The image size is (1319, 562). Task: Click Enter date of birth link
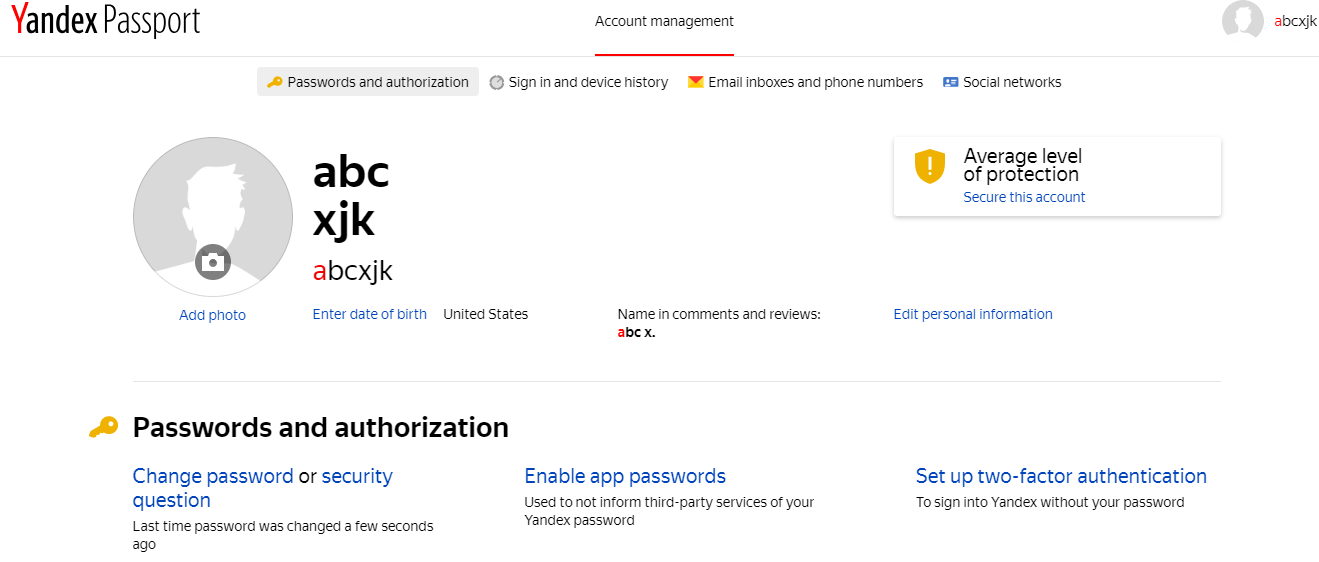(x=370, y=314)
